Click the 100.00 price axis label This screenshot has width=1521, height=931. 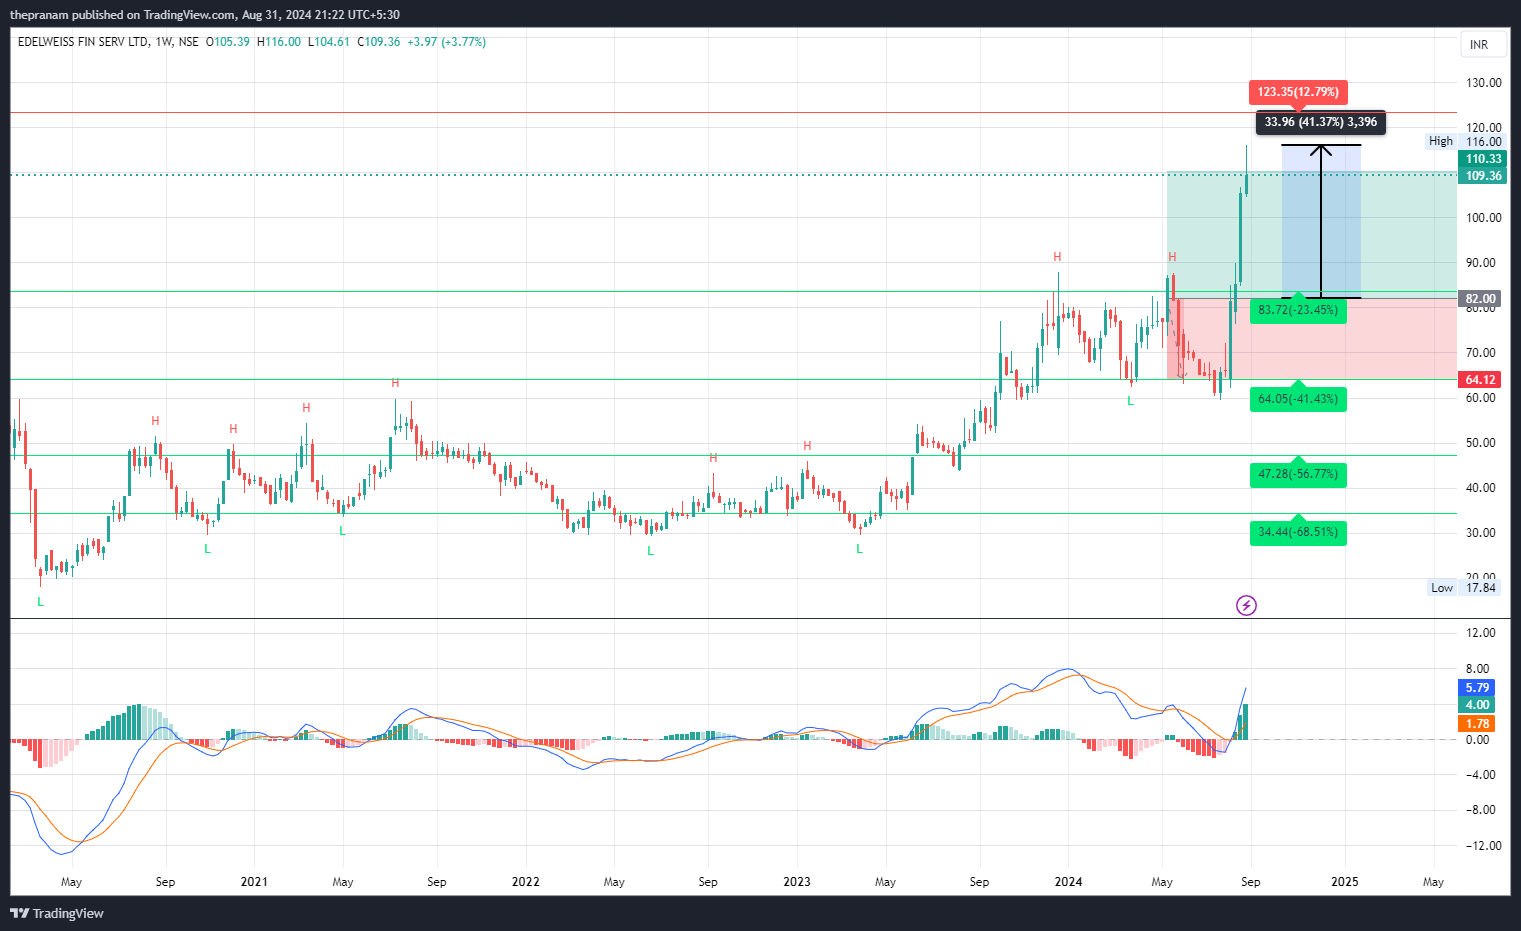pyautogui.click(x=1484, y=218)
